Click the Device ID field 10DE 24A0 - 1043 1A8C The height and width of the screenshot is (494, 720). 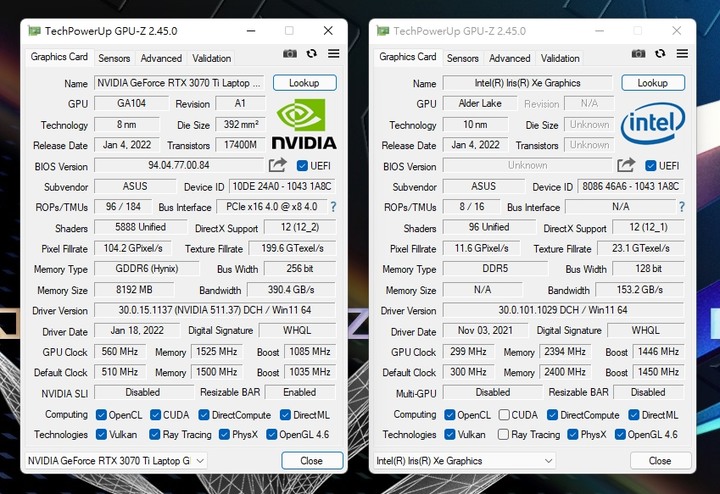[x=282, y=186]
